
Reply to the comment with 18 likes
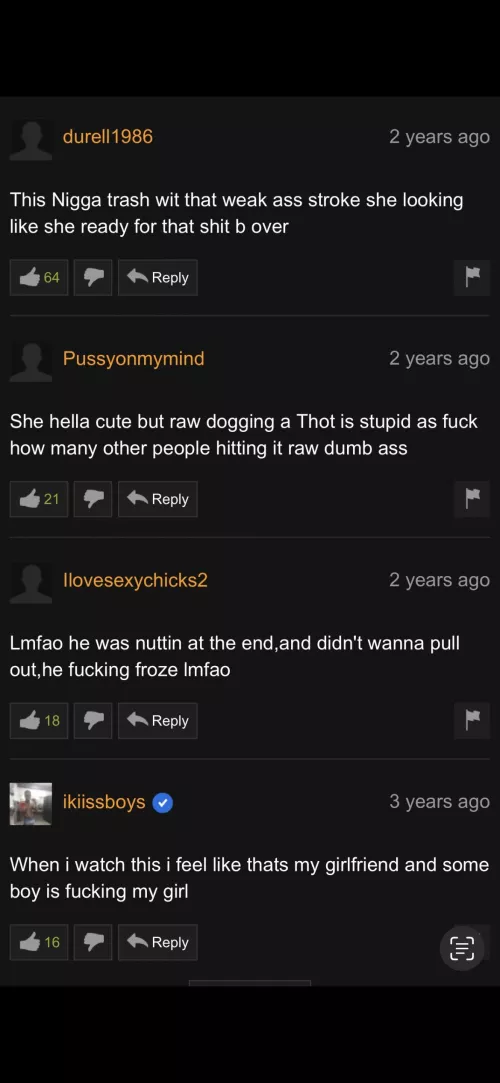coord(157,721)
